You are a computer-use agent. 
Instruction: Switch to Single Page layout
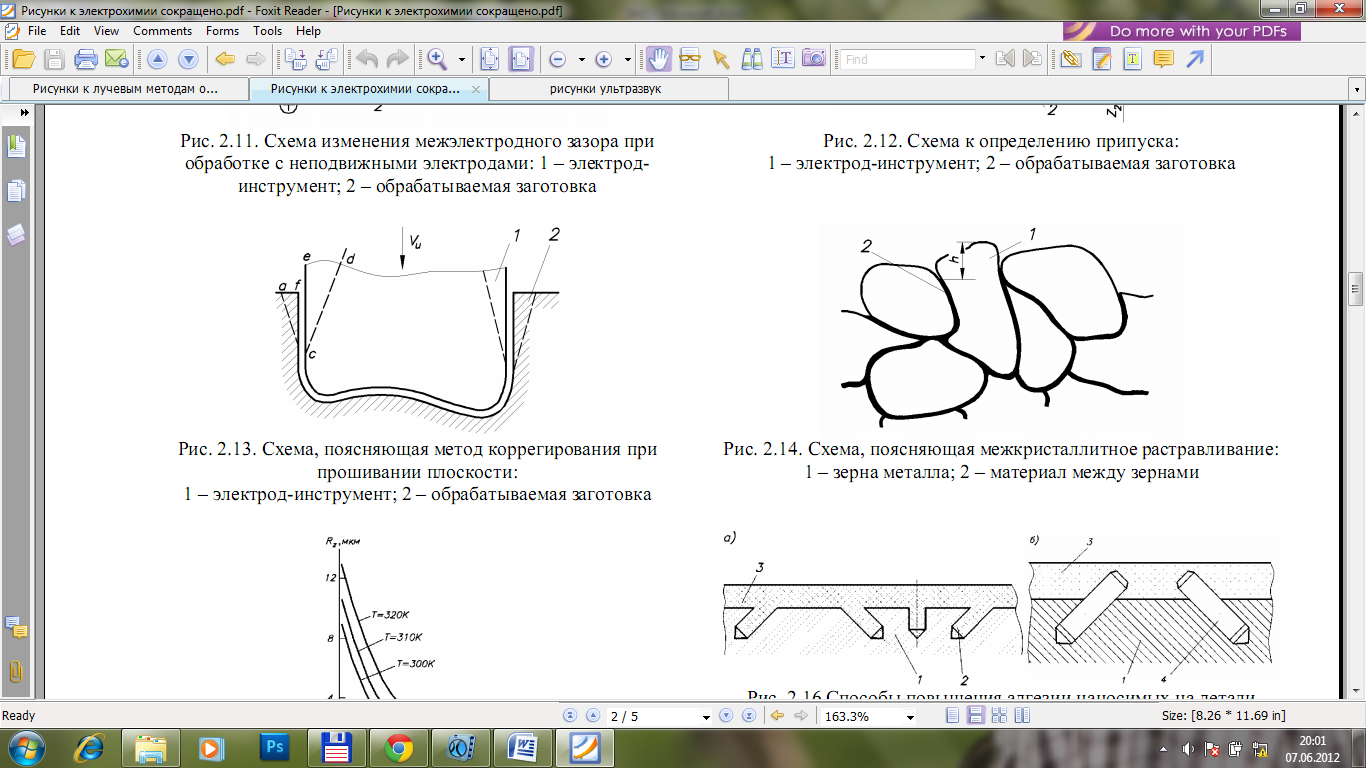[x=953, y=716]
